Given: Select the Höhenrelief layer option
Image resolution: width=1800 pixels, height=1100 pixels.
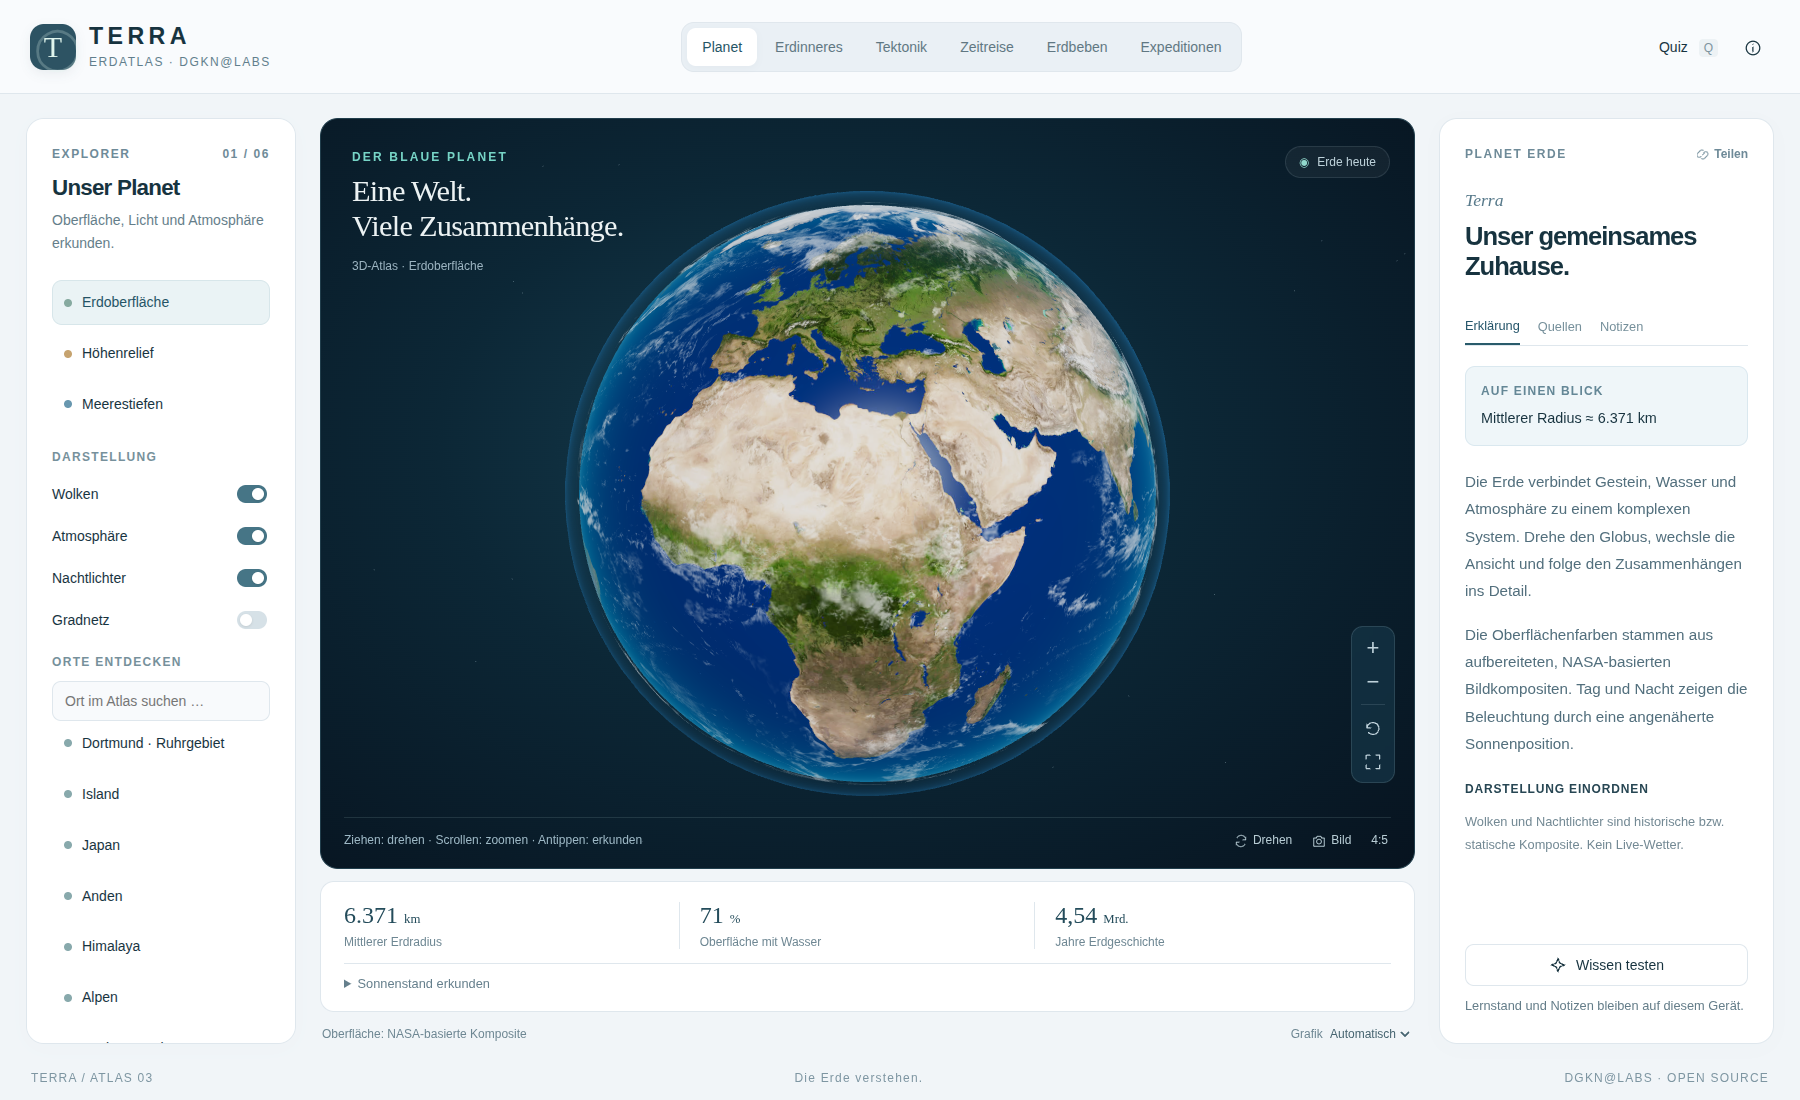Looking at the screenshot, I should [x=161, y=353].
